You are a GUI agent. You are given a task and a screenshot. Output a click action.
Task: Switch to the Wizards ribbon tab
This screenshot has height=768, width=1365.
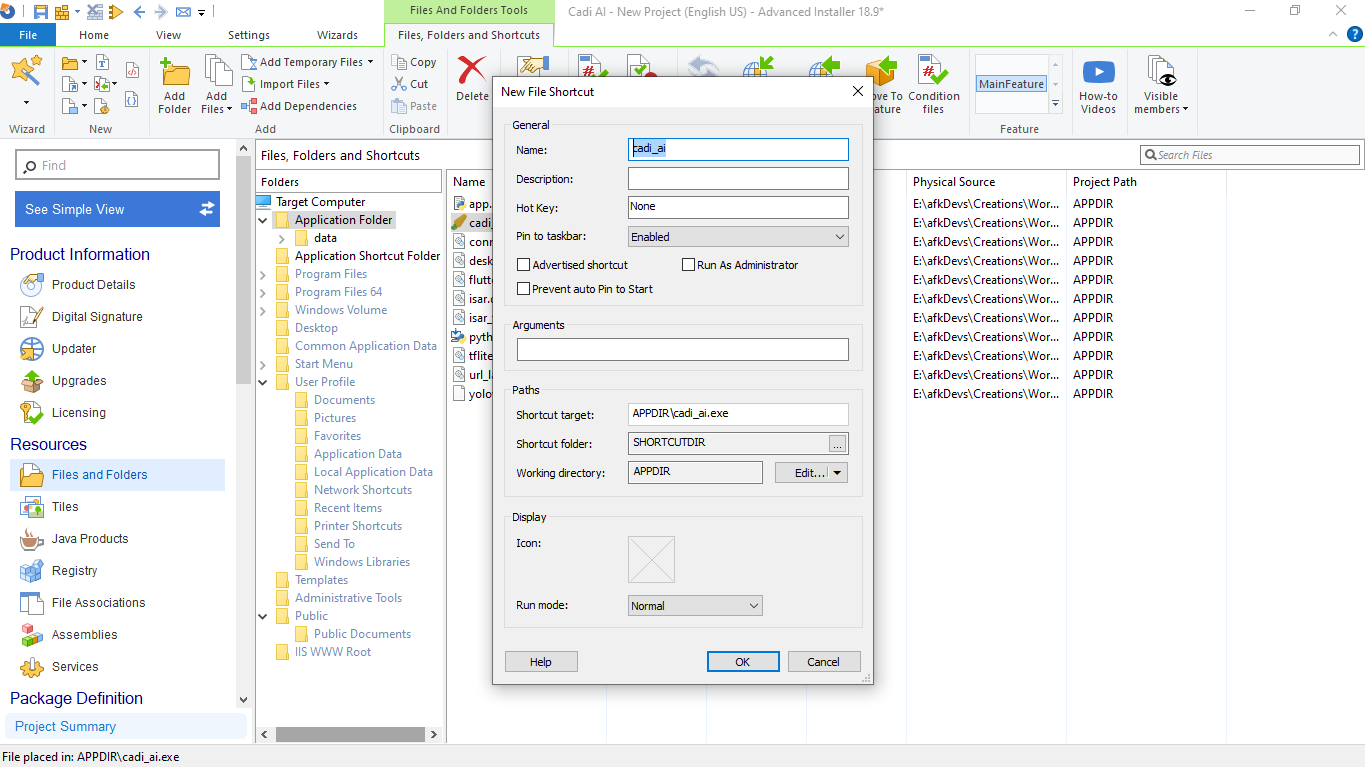click(338, 35)
